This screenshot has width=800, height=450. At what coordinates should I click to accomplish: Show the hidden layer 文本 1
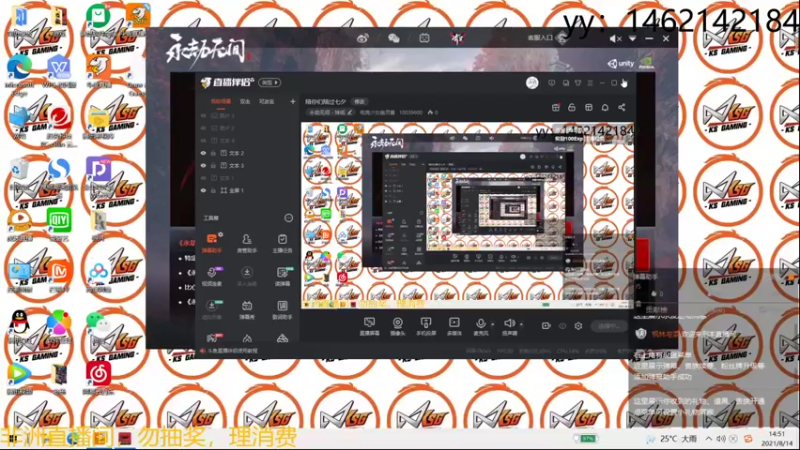[204, 178]
